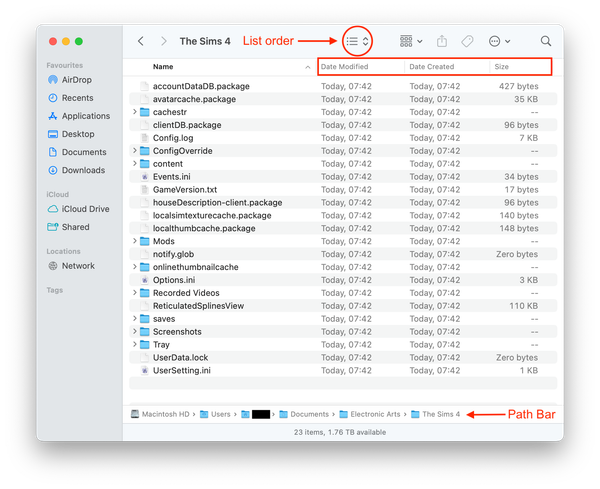600x489 pixels.
Task: Click the Share toolbar icon
Action: click(443, 41)
